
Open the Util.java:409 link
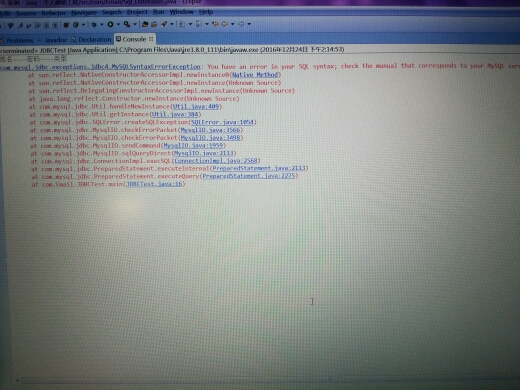coord(196,107)
